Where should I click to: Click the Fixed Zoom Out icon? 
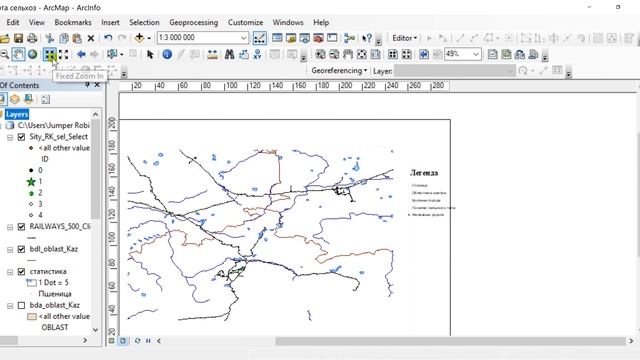coord(64,54)
